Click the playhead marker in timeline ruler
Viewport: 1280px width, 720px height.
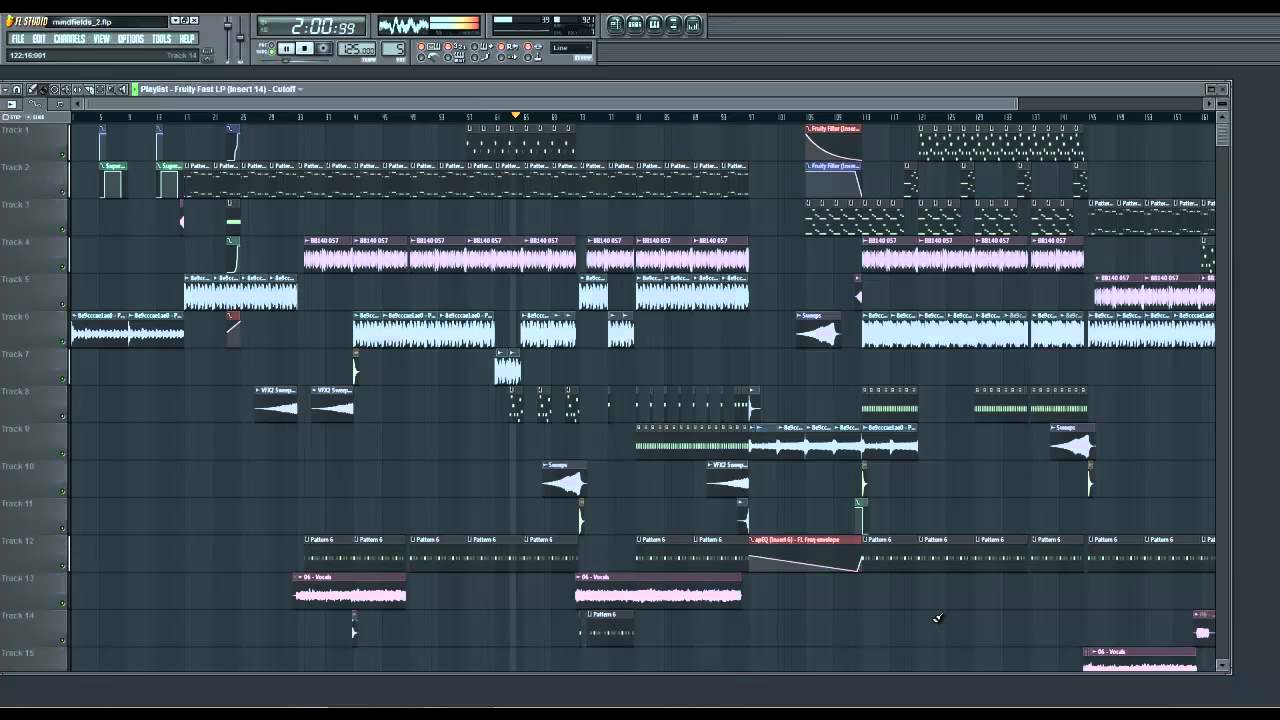click(x=516, y=115)
